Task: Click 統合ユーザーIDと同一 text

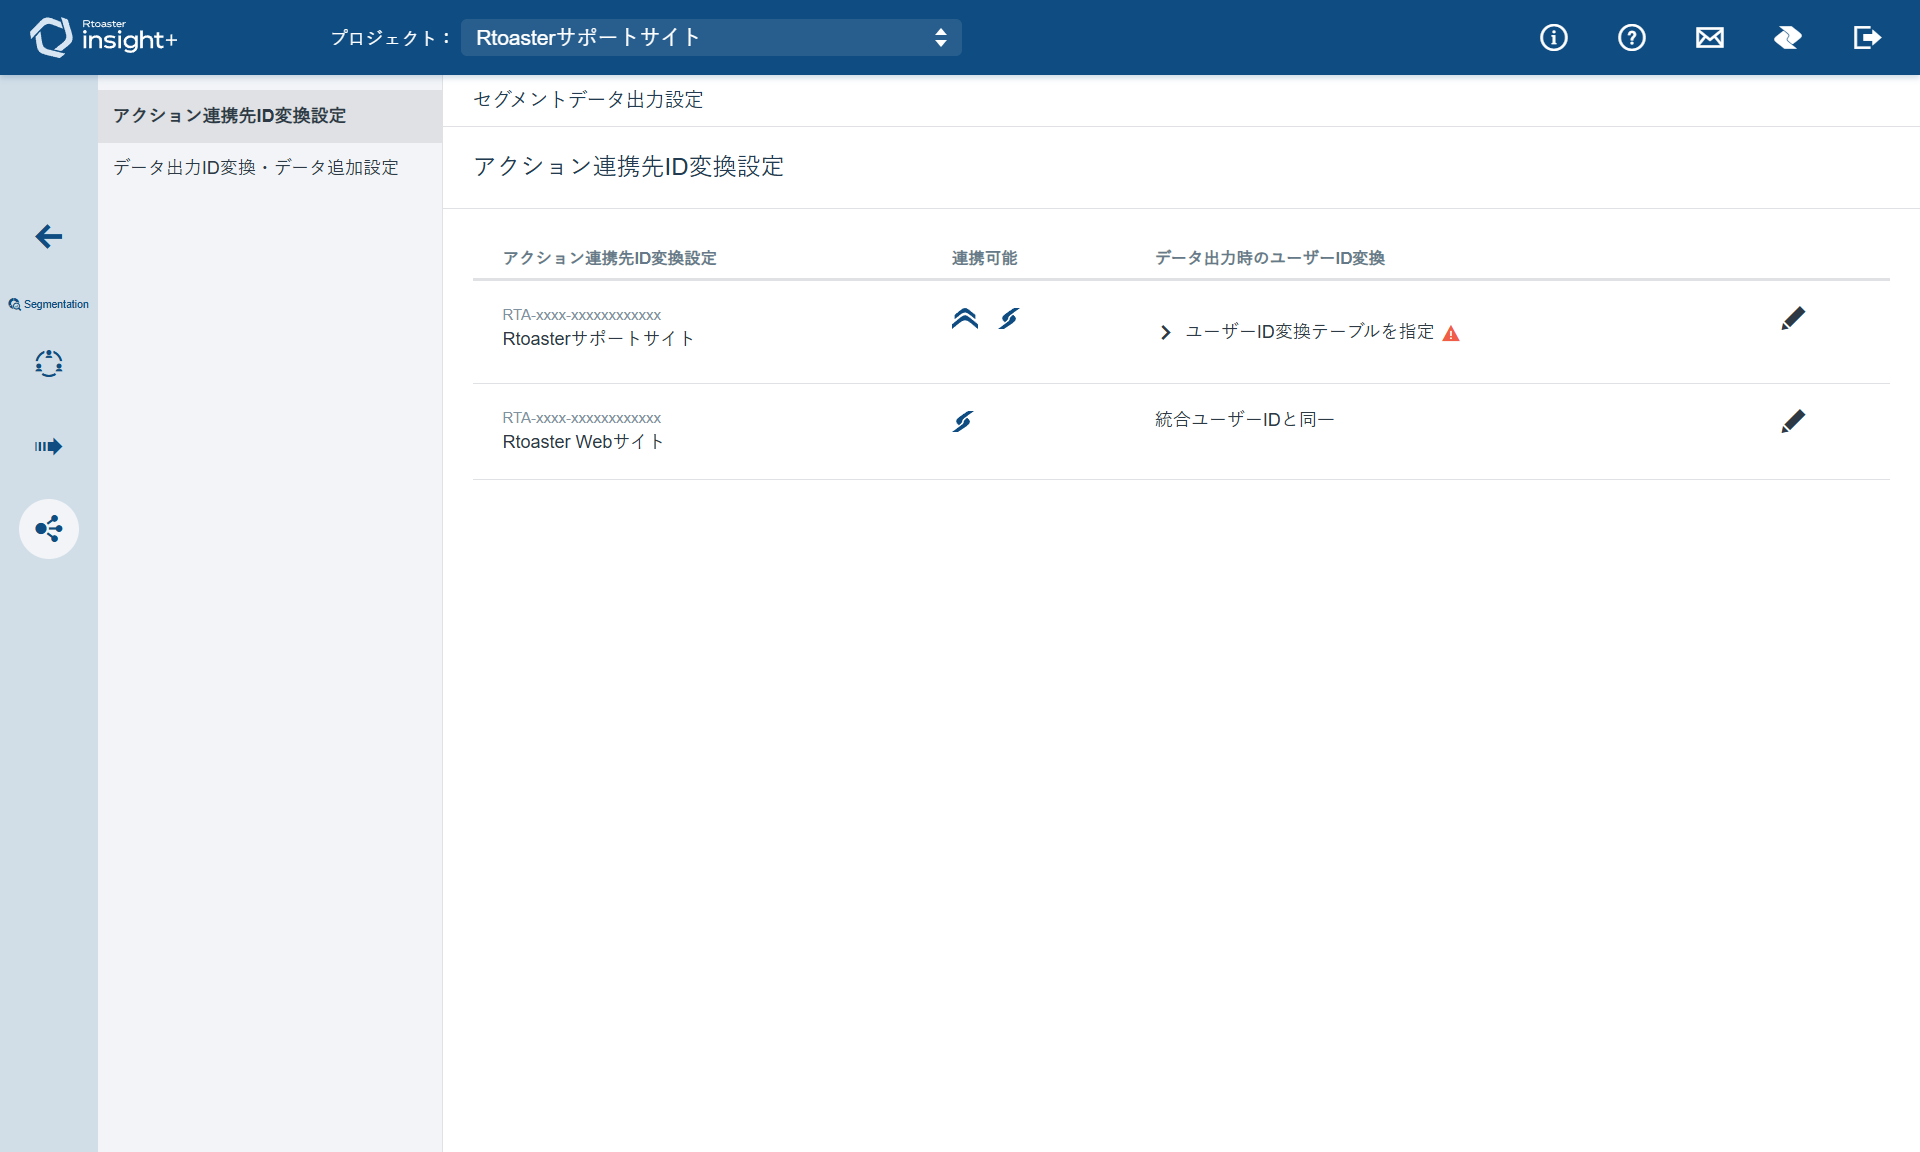Action: click(1244, 420)
